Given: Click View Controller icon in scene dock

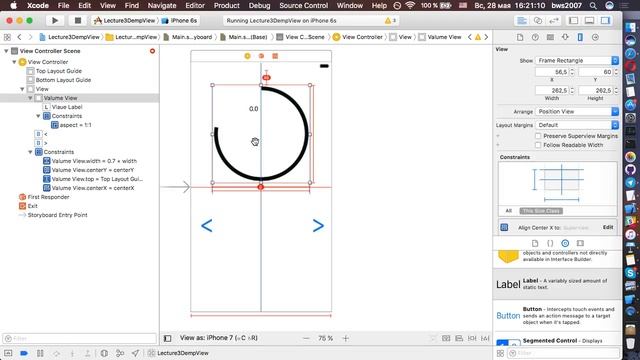Looking at the screenshot, I should click(247, 56).
